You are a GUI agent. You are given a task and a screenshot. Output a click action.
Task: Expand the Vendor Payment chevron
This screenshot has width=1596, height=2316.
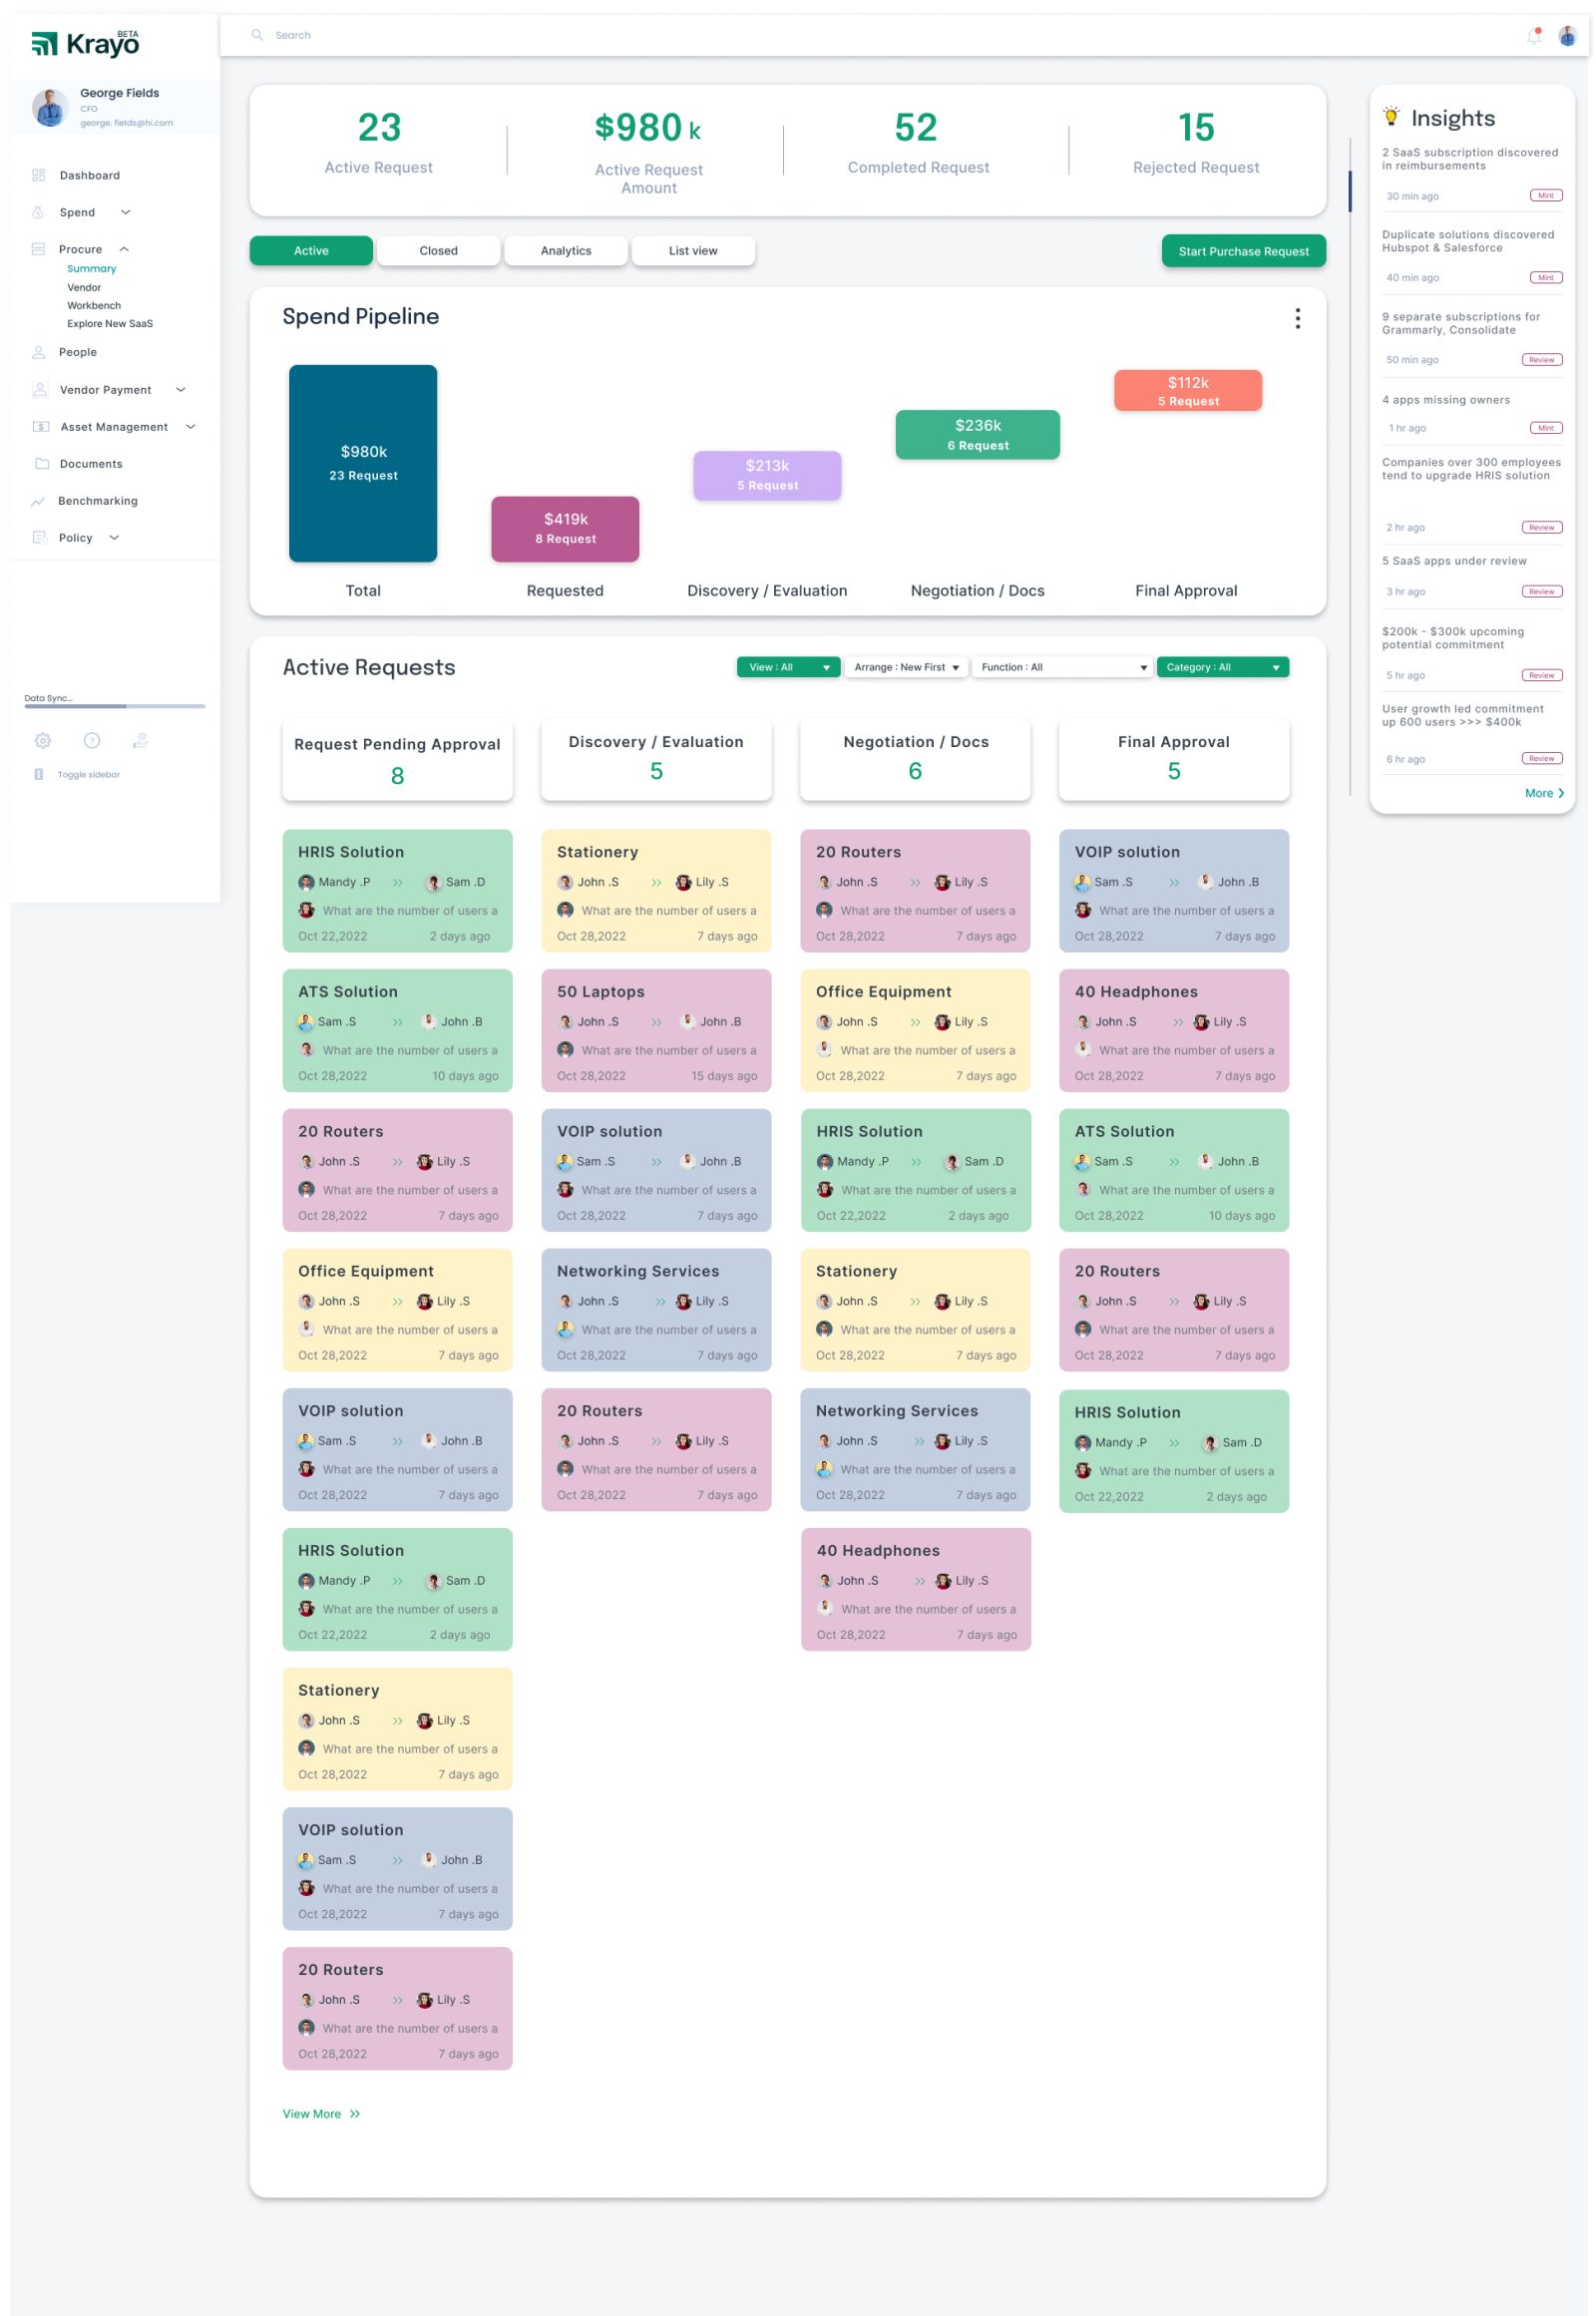181,390
